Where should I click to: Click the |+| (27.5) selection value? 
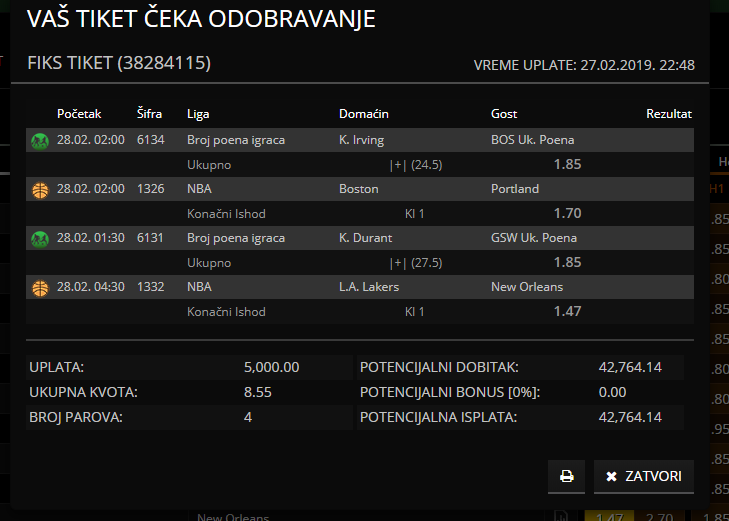click(x=416, y=263)
